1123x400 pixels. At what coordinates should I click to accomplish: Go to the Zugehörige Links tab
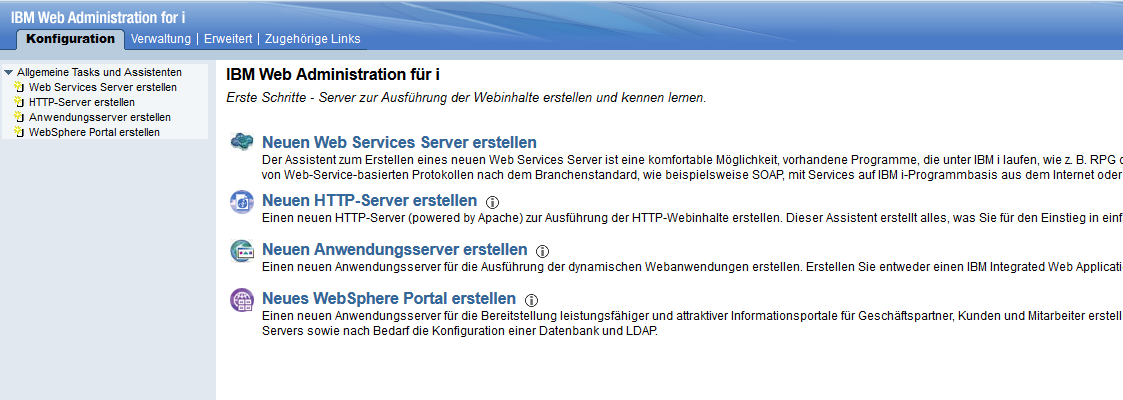(x=312, y=39)
